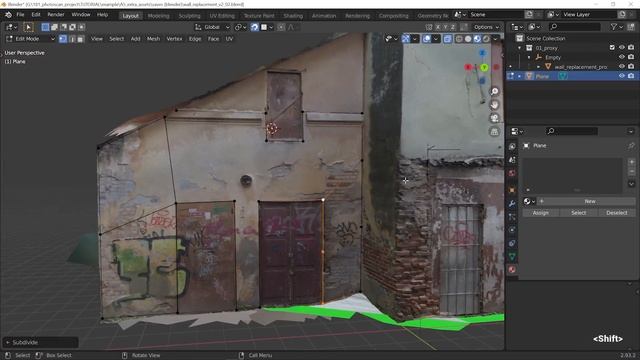Open the Modifier properties wrench tab

(x=512, y=203)
